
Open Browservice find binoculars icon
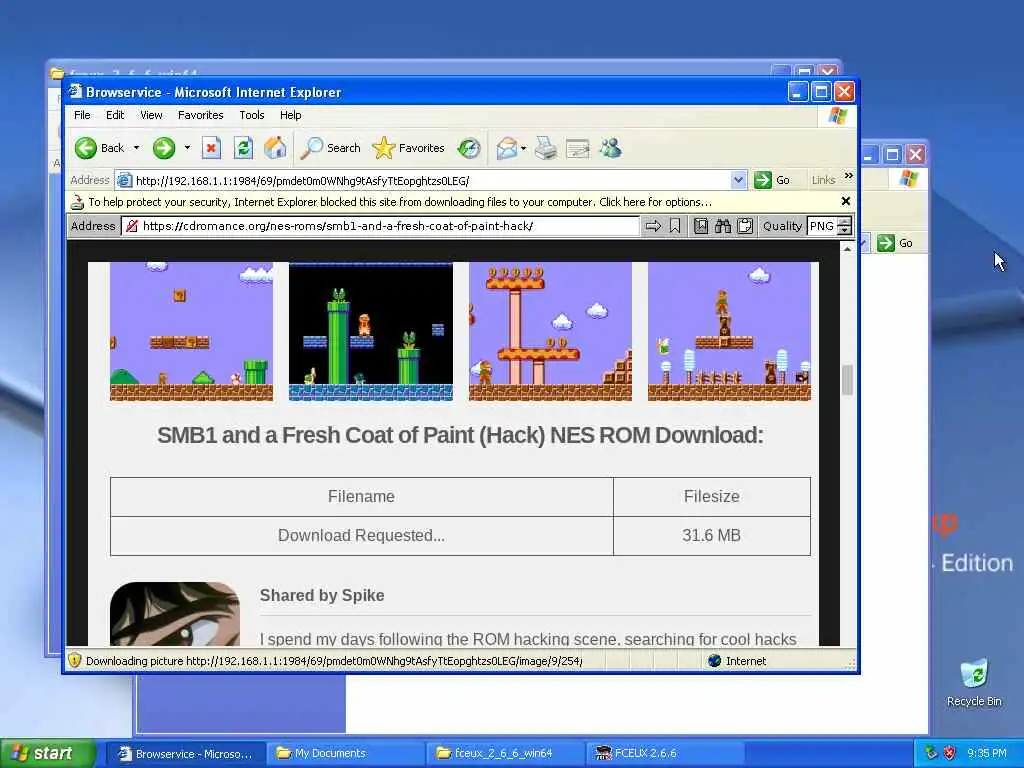(x=722, y=226)
